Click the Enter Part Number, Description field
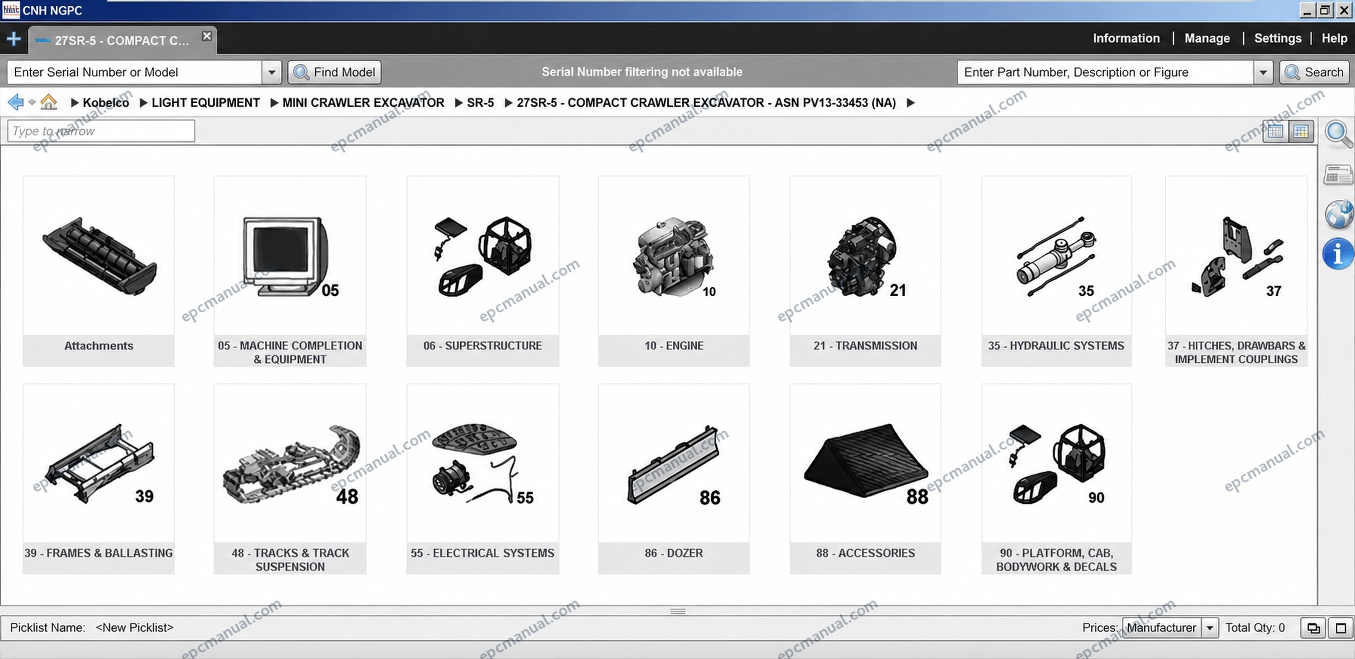The height and width of the screenshot is (659, 1355). click(x=1105, y=72)
